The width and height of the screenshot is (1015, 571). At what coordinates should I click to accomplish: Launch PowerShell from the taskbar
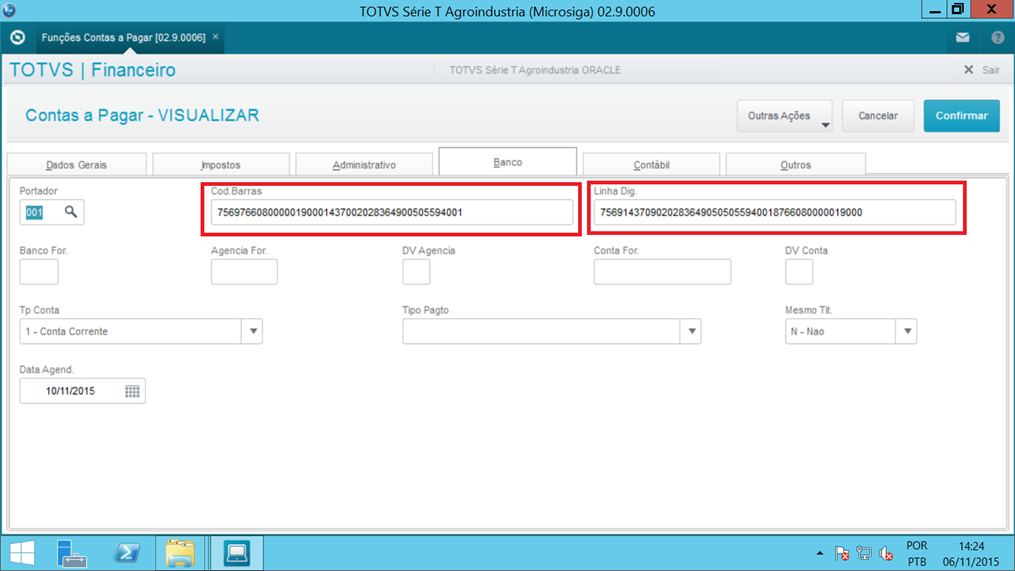(x=126, y=553)
